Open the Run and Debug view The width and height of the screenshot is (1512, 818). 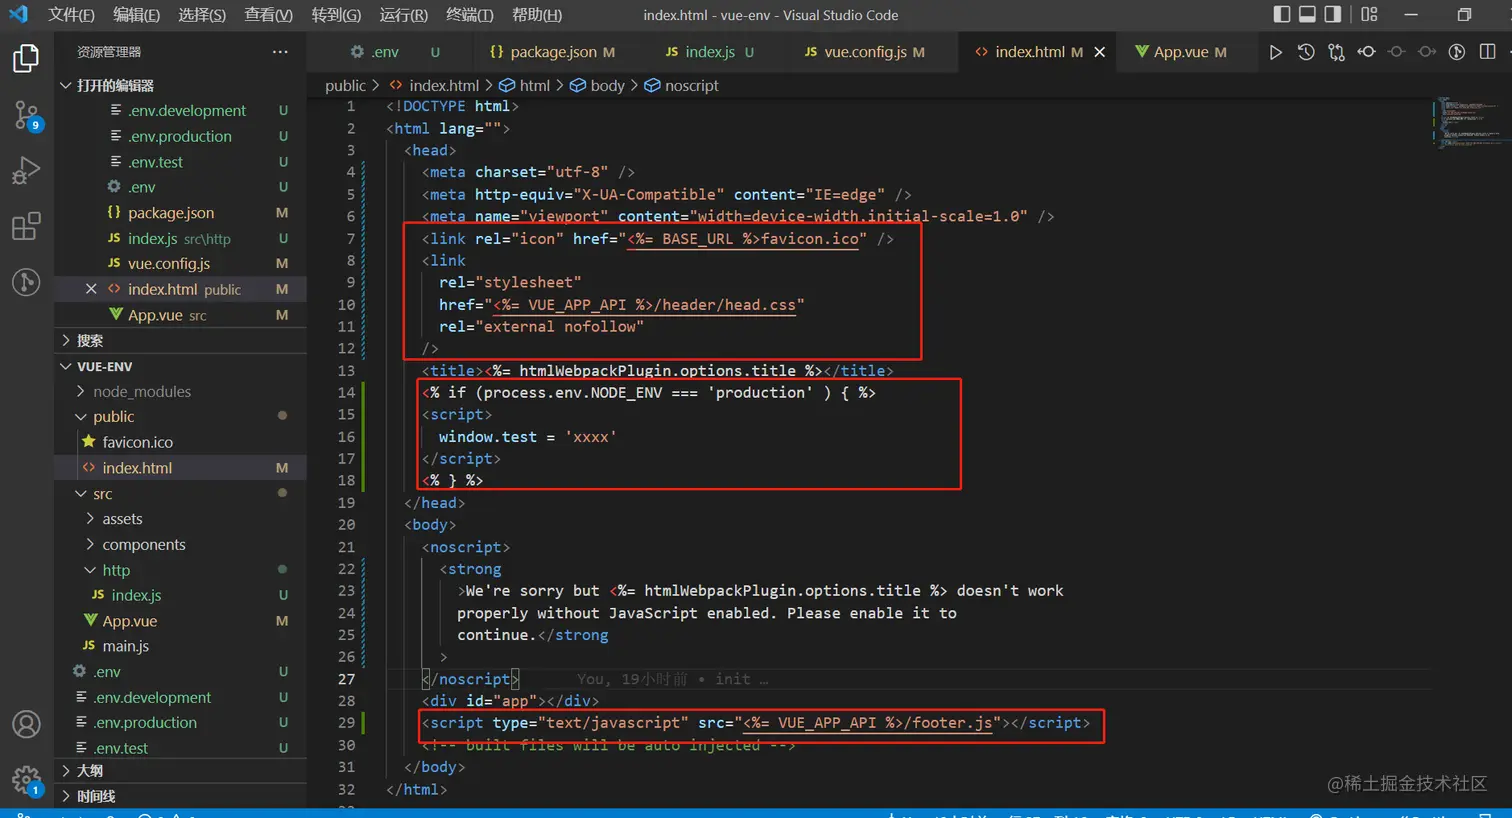coord(26,171)
